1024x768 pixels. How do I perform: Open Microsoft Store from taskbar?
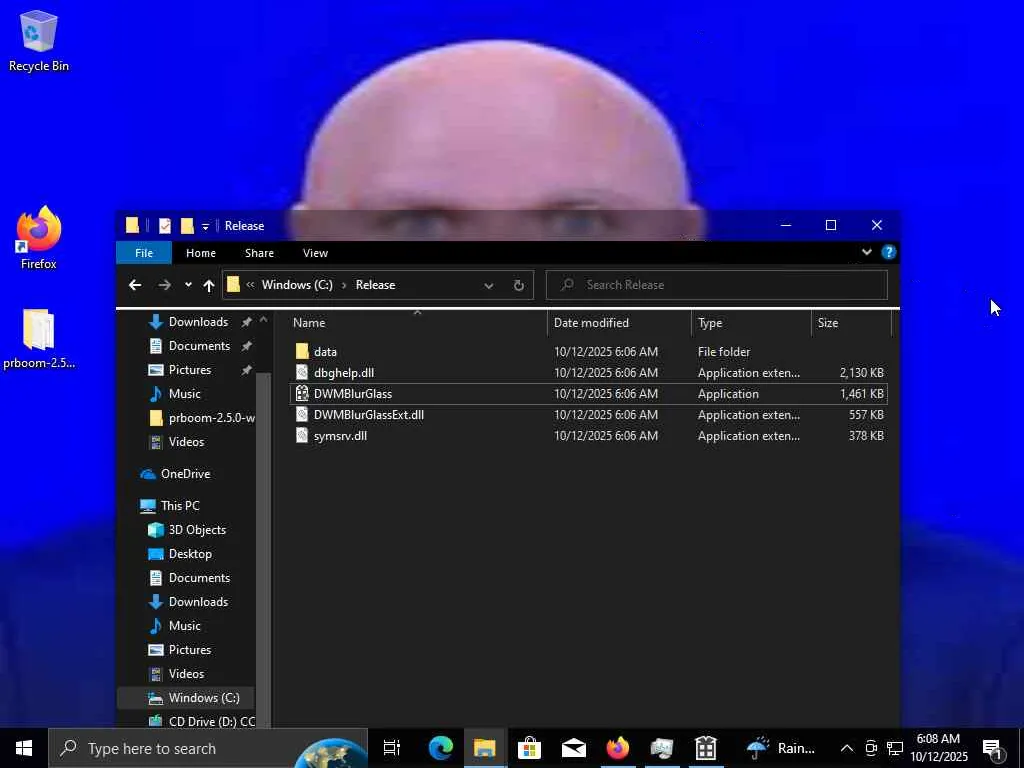pyautogui.click(x=529, y=748)
